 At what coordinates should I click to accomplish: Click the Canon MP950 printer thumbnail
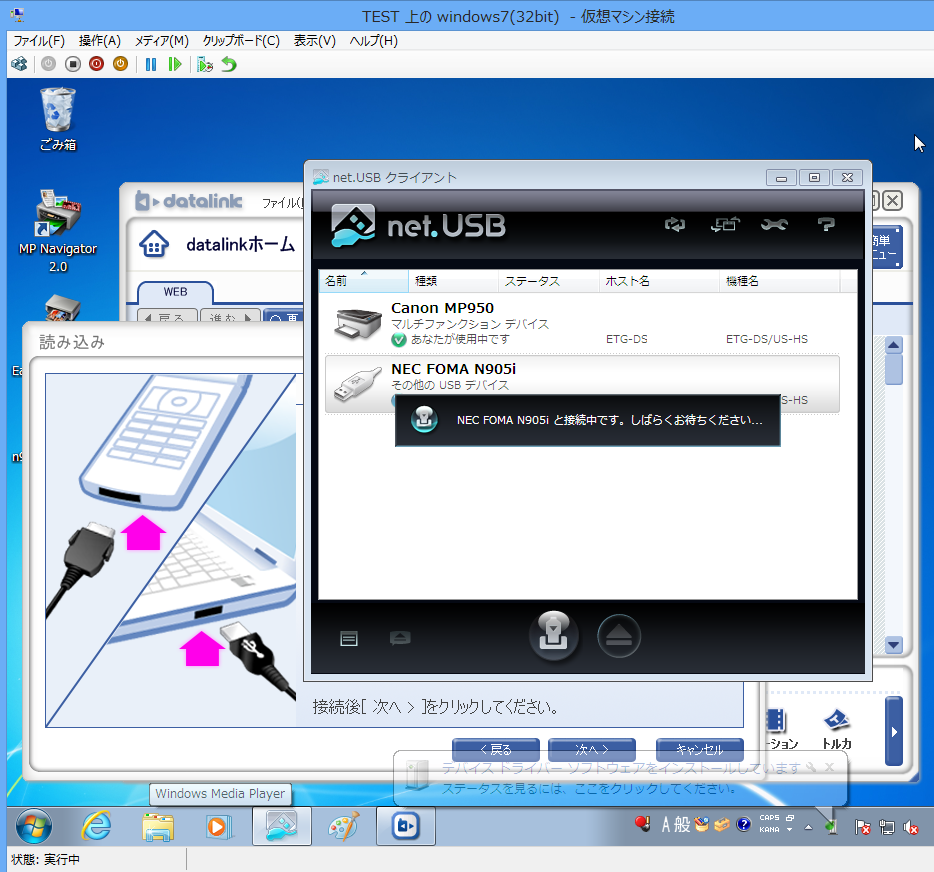(x=357, y=325)
